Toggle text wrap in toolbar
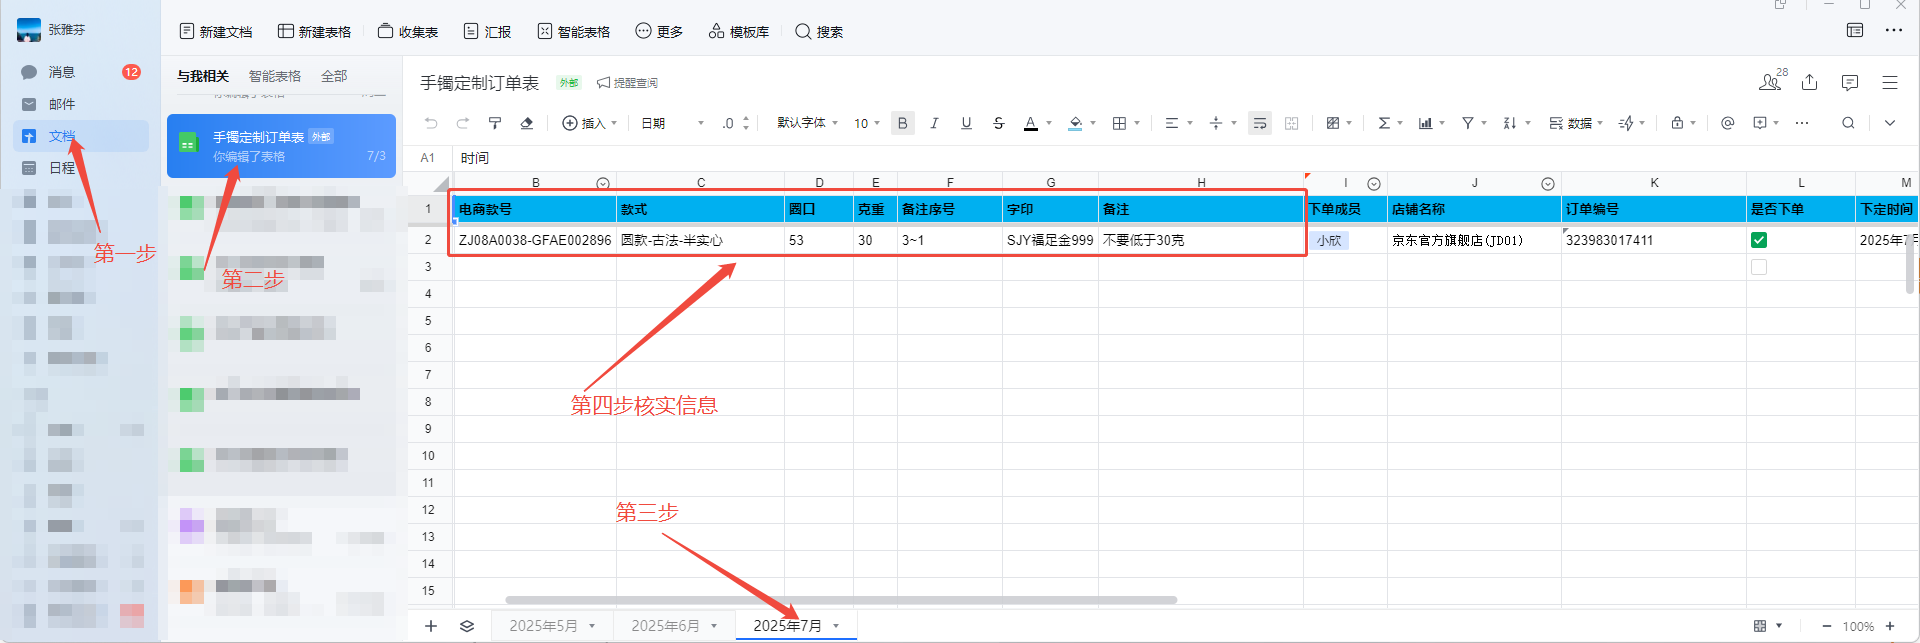Viewport: 1920px width, 643px height. [1259, 123]
